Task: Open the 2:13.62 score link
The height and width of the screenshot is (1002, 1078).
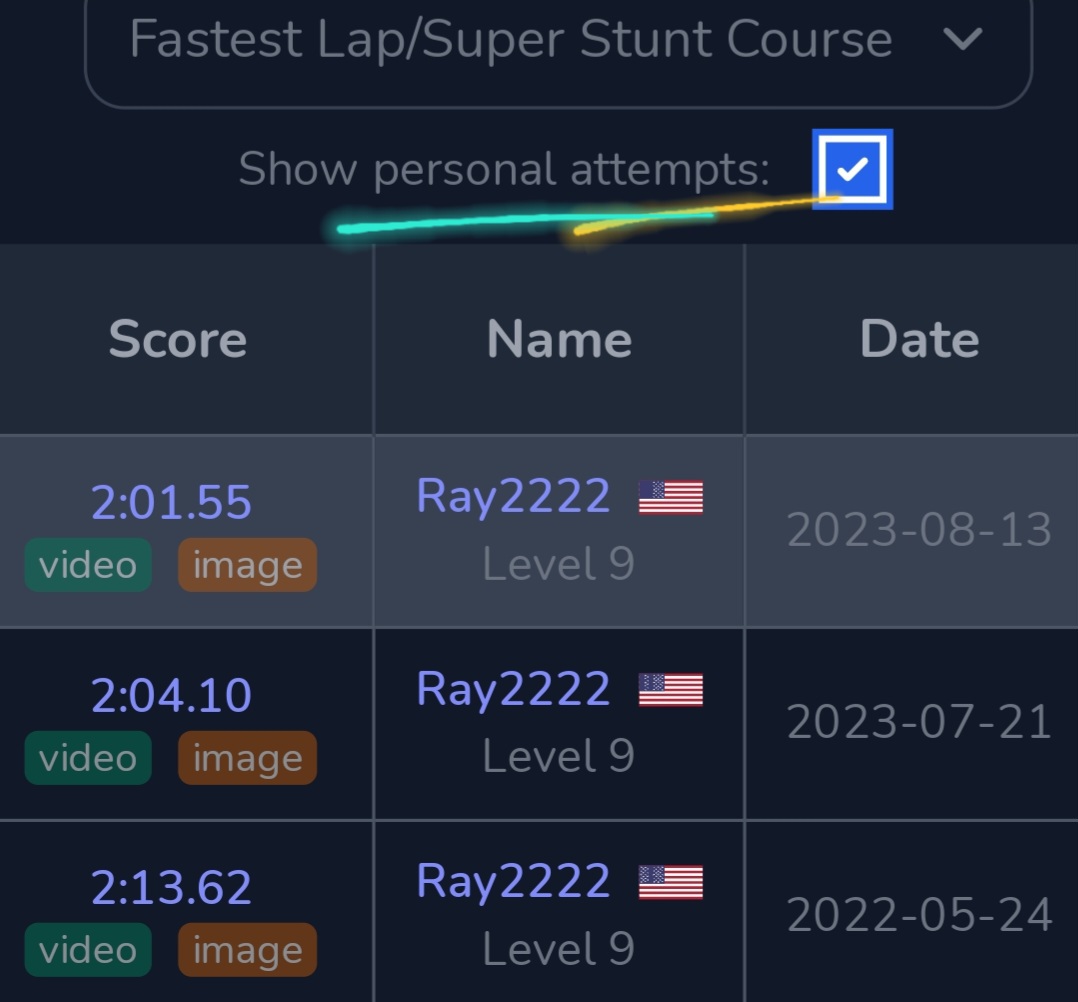Action: point(171,887)
